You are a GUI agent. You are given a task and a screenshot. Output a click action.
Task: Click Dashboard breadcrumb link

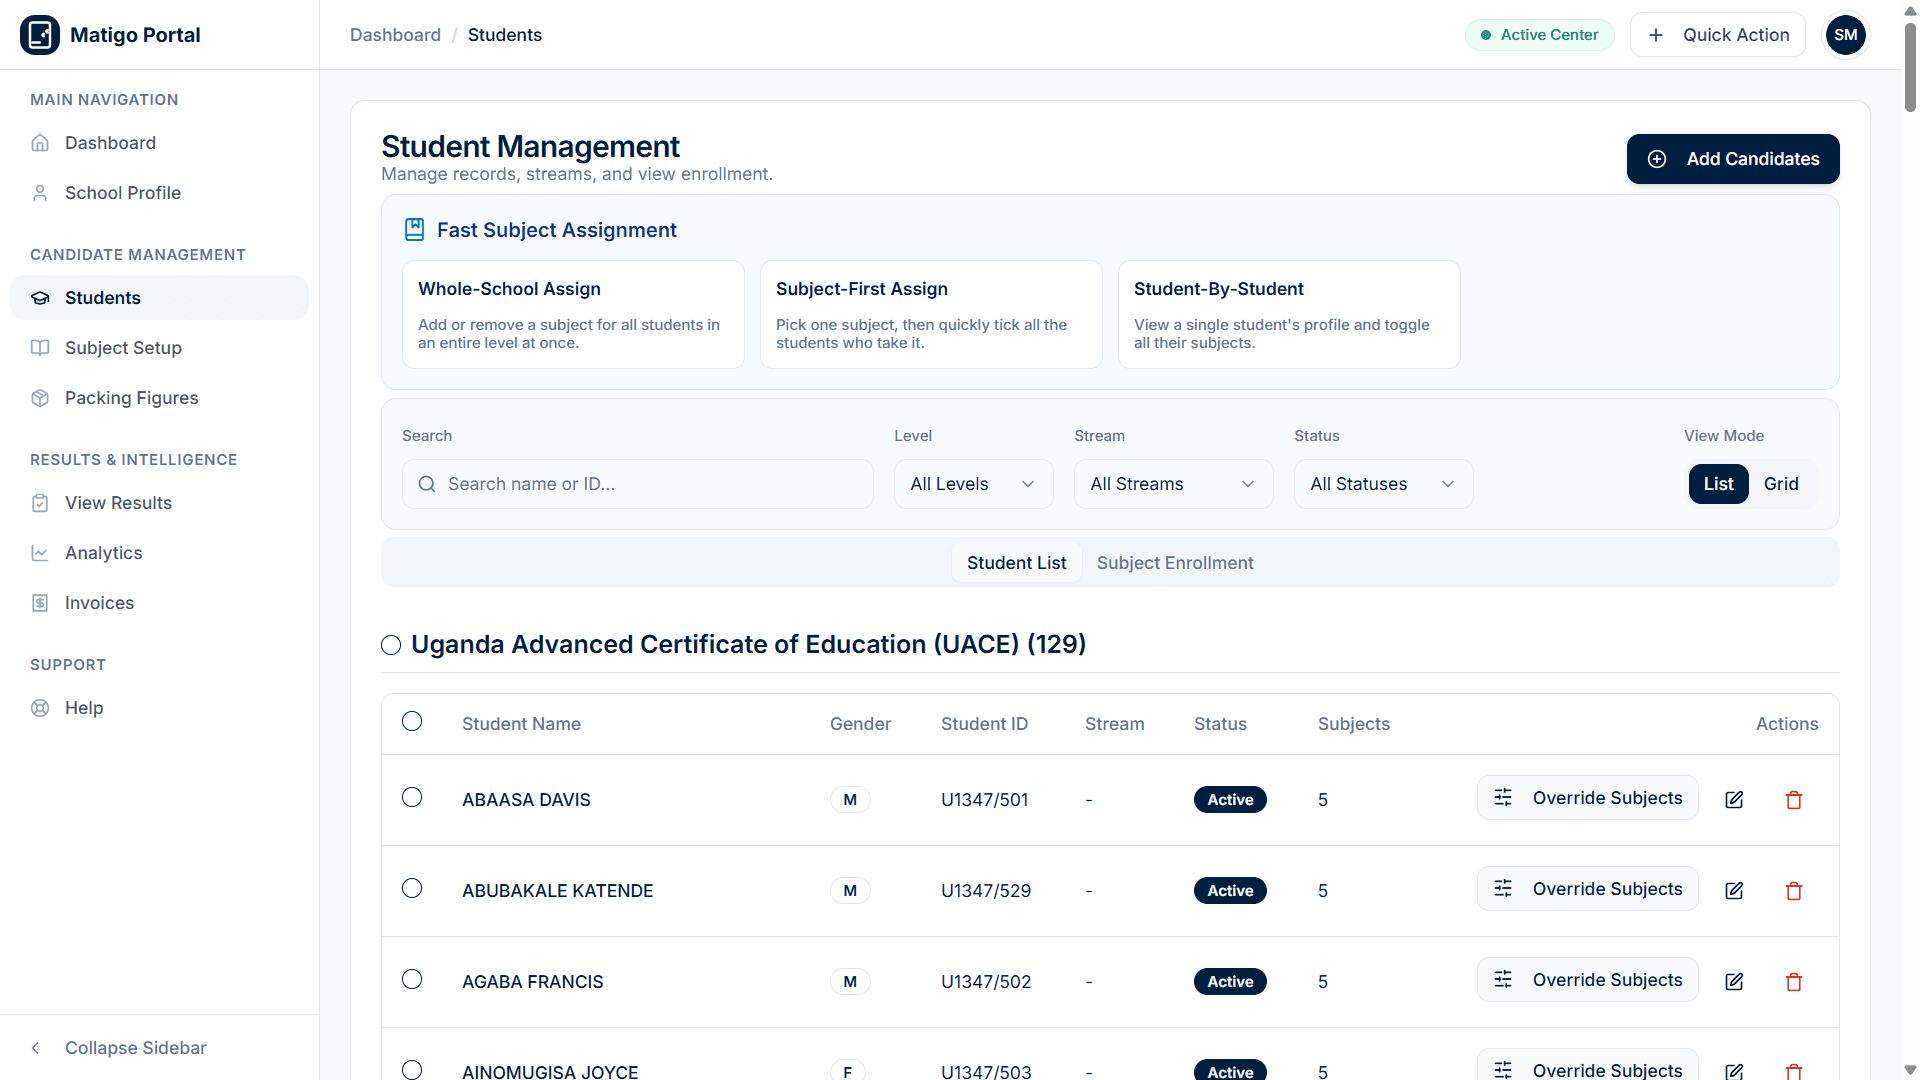pos(395,35)
